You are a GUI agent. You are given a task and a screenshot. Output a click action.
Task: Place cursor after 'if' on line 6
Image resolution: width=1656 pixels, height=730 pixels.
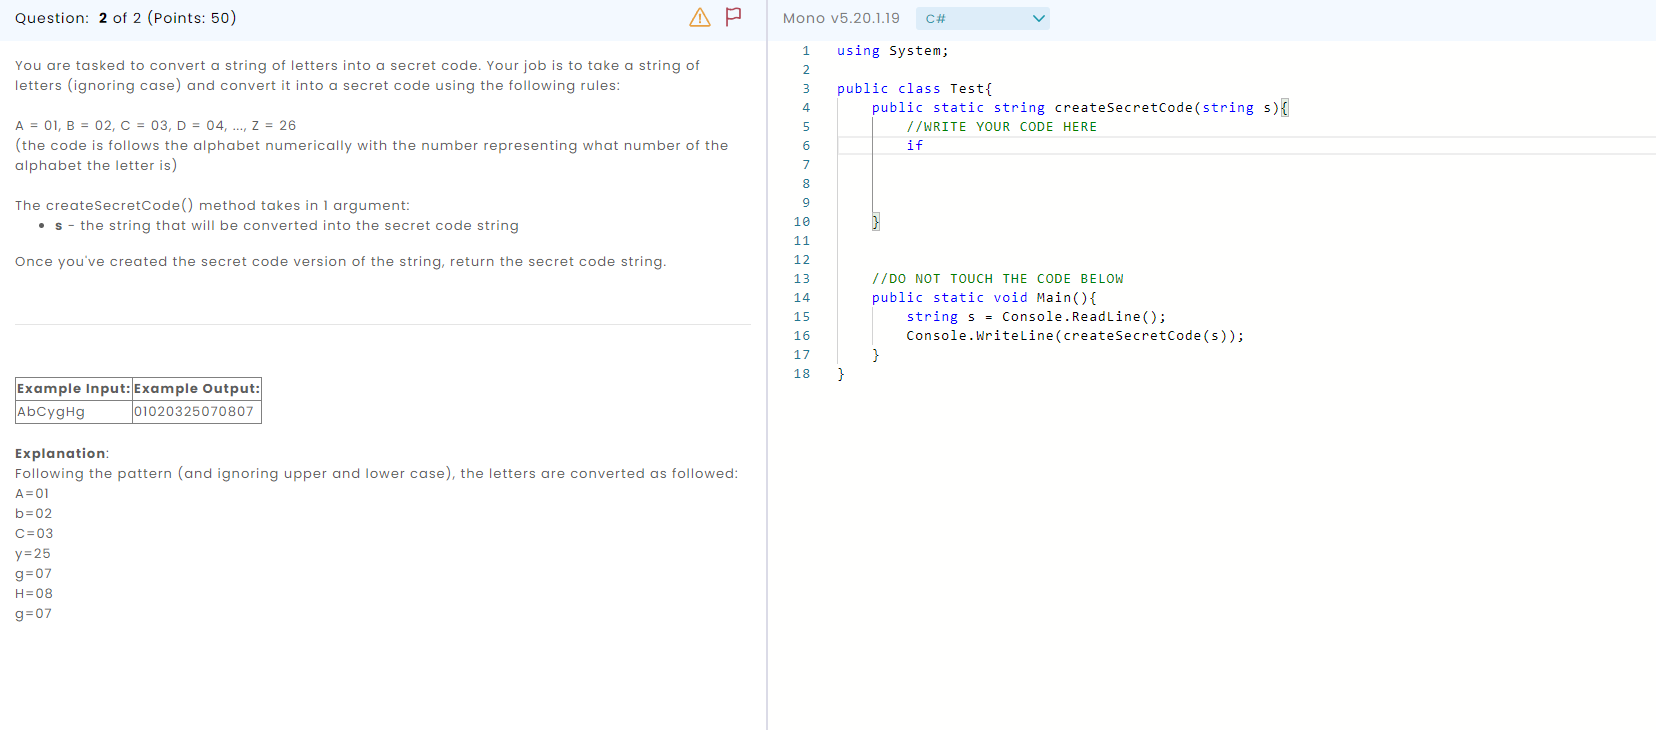(924, 146)
